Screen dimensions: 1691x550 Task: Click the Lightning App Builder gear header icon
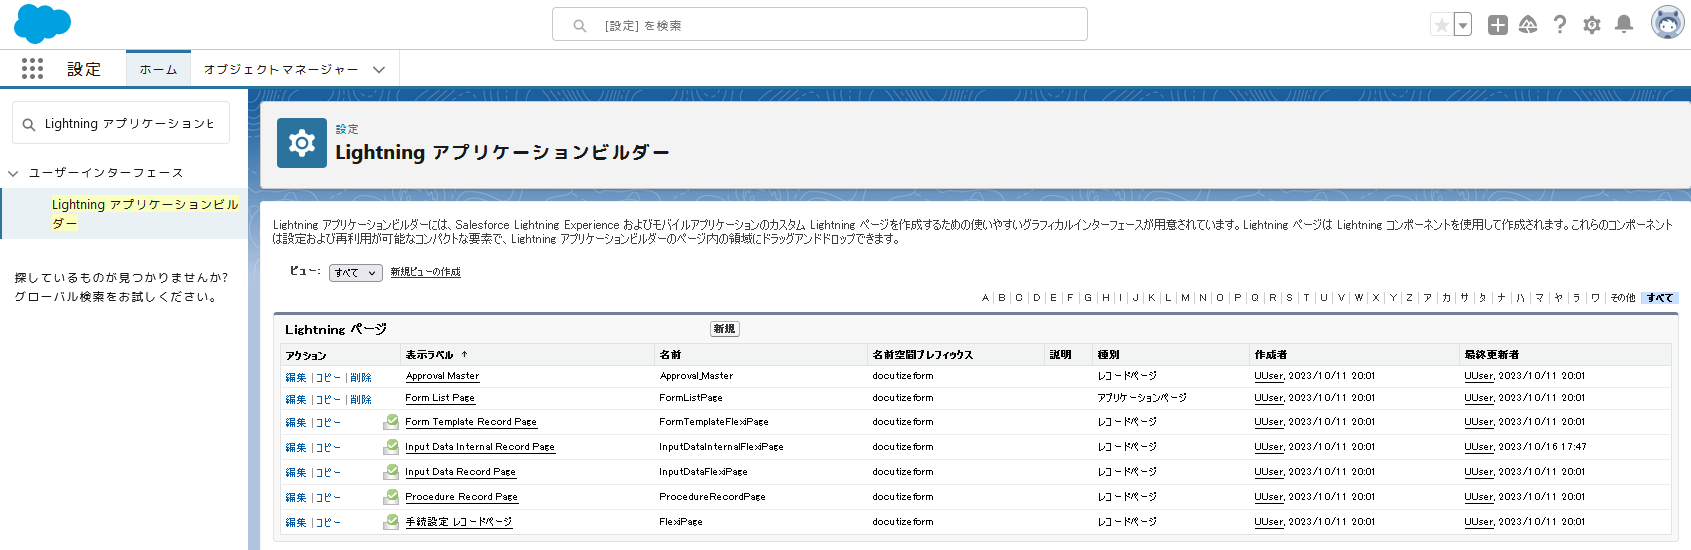(x=302, y=143)
